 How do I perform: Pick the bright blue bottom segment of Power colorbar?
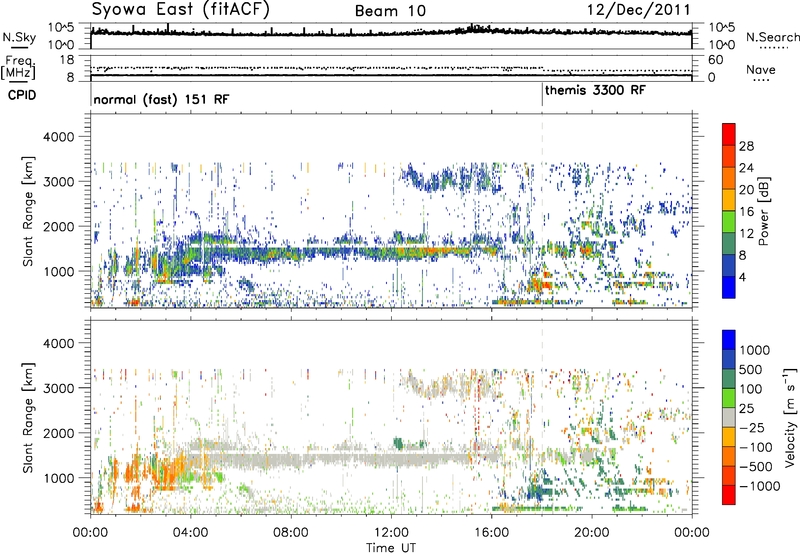click(x=729, y=288)
